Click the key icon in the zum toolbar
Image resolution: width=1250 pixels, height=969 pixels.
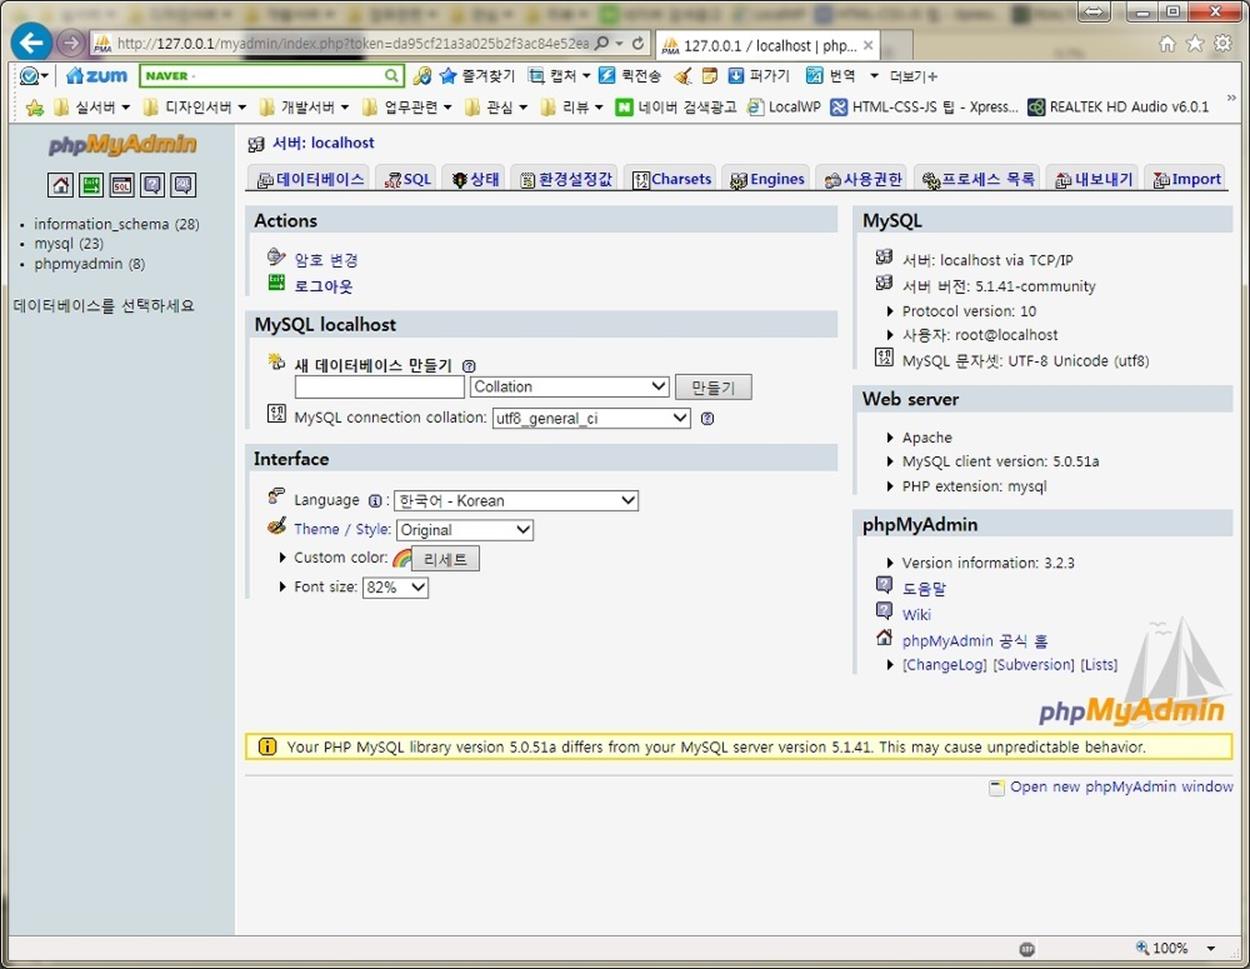tap(422, 76)
